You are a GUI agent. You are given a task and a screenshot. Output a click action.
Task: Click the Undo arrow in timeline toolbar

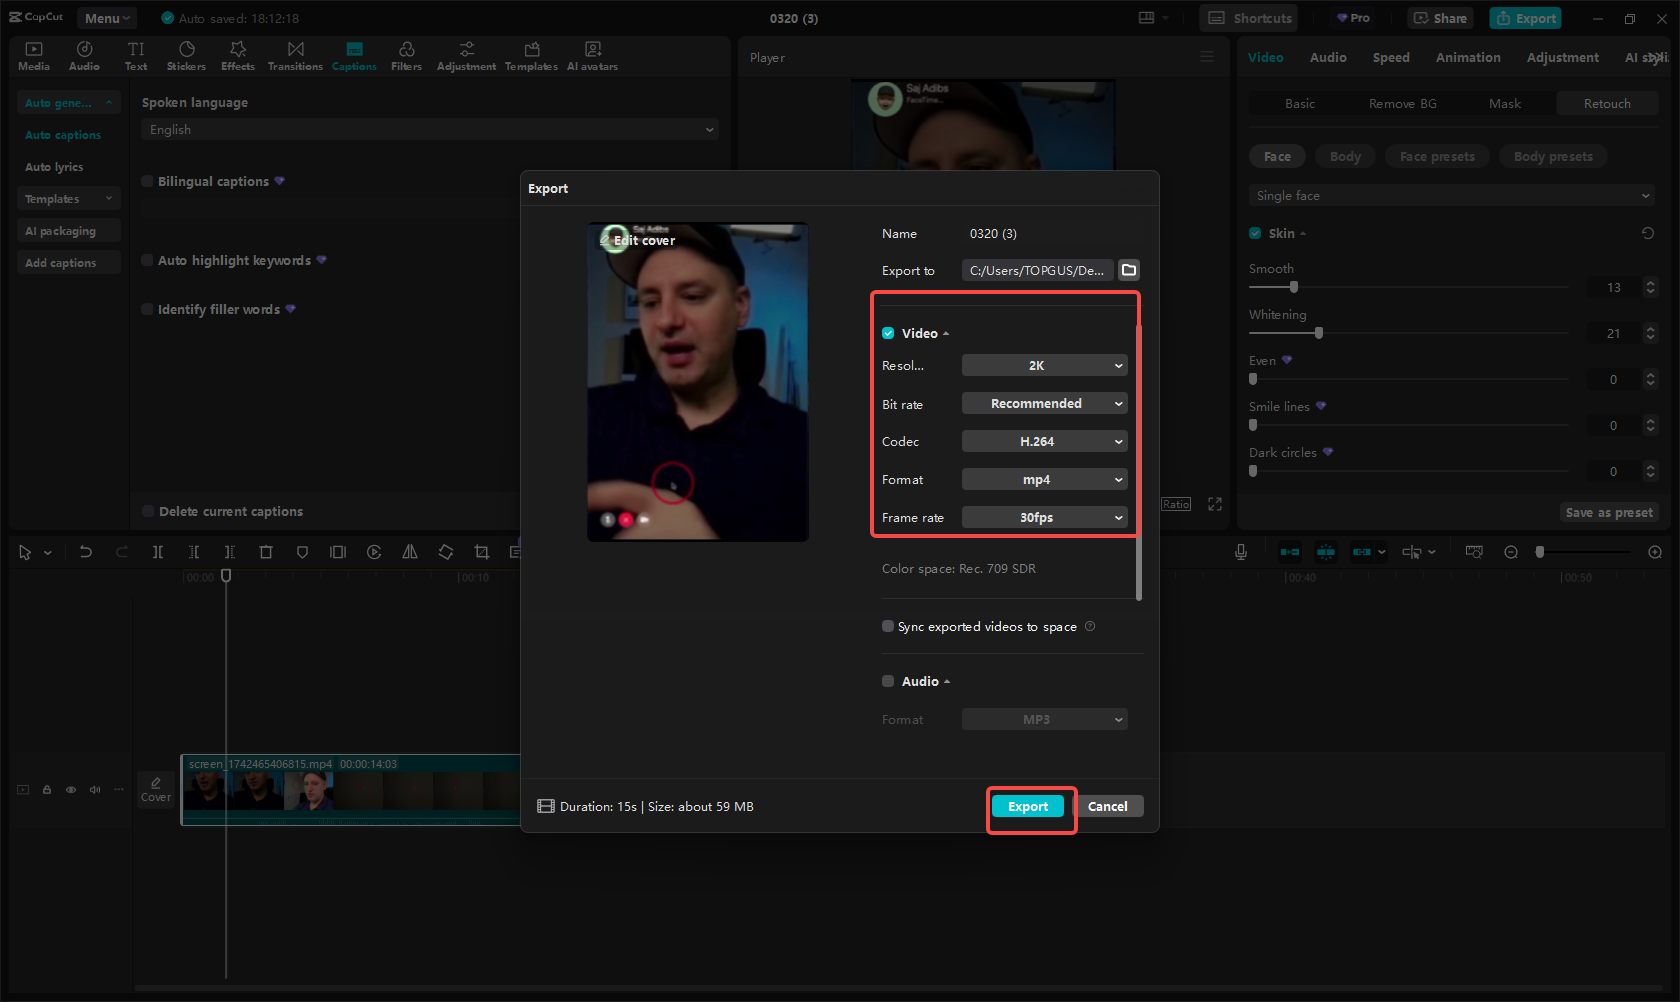(x=86, y=552)
